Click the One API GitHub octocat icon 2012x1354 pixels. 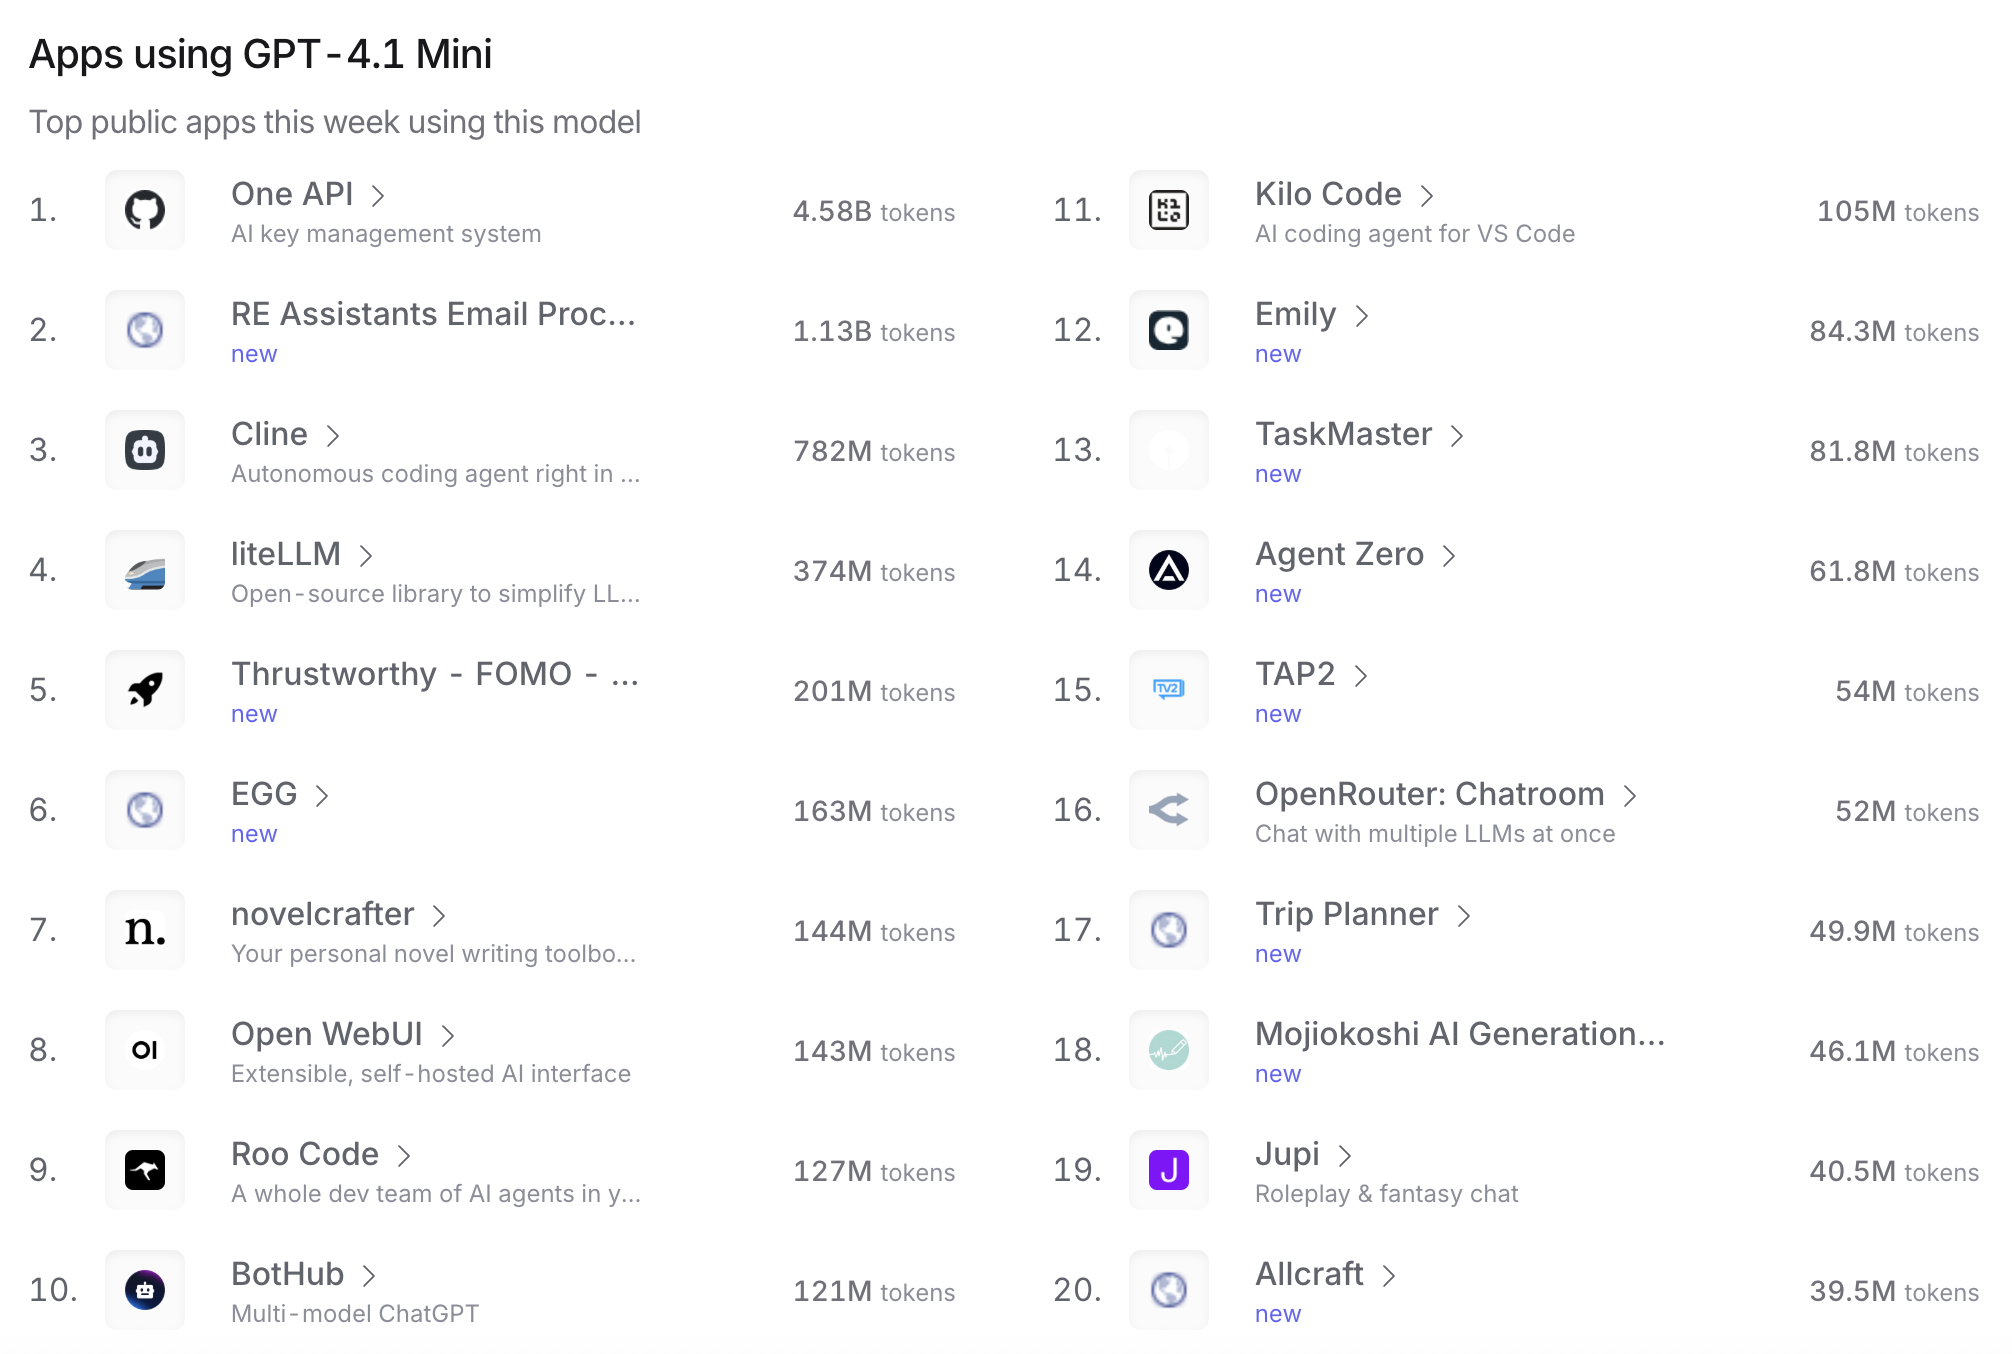145,210
